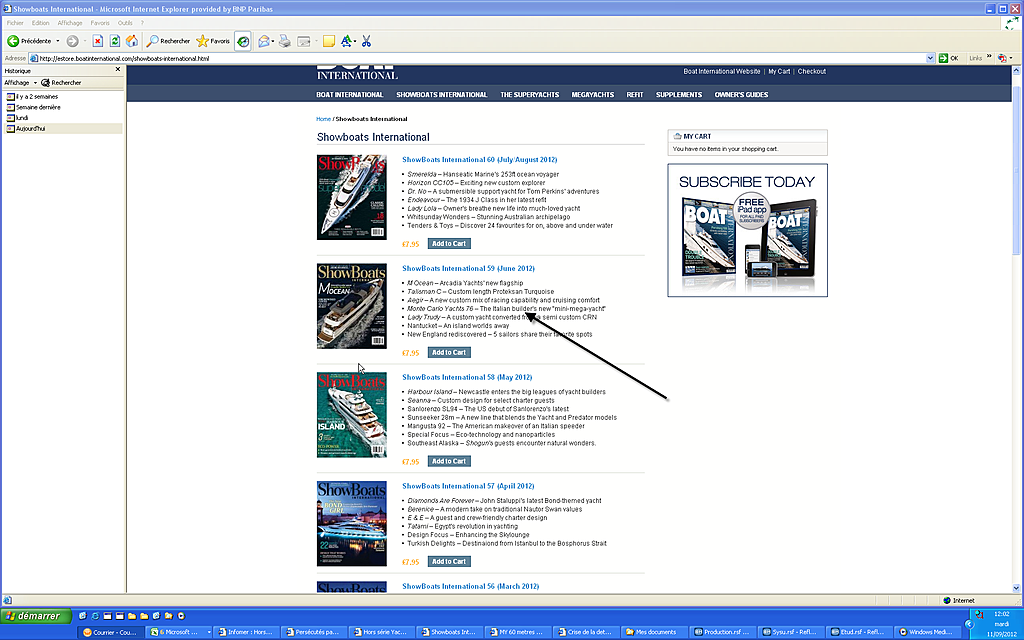This screenshot has width=1024, height=640.
Task: Open the Affichage dropdown in Historique panel
Action: [x=20, y=83]
